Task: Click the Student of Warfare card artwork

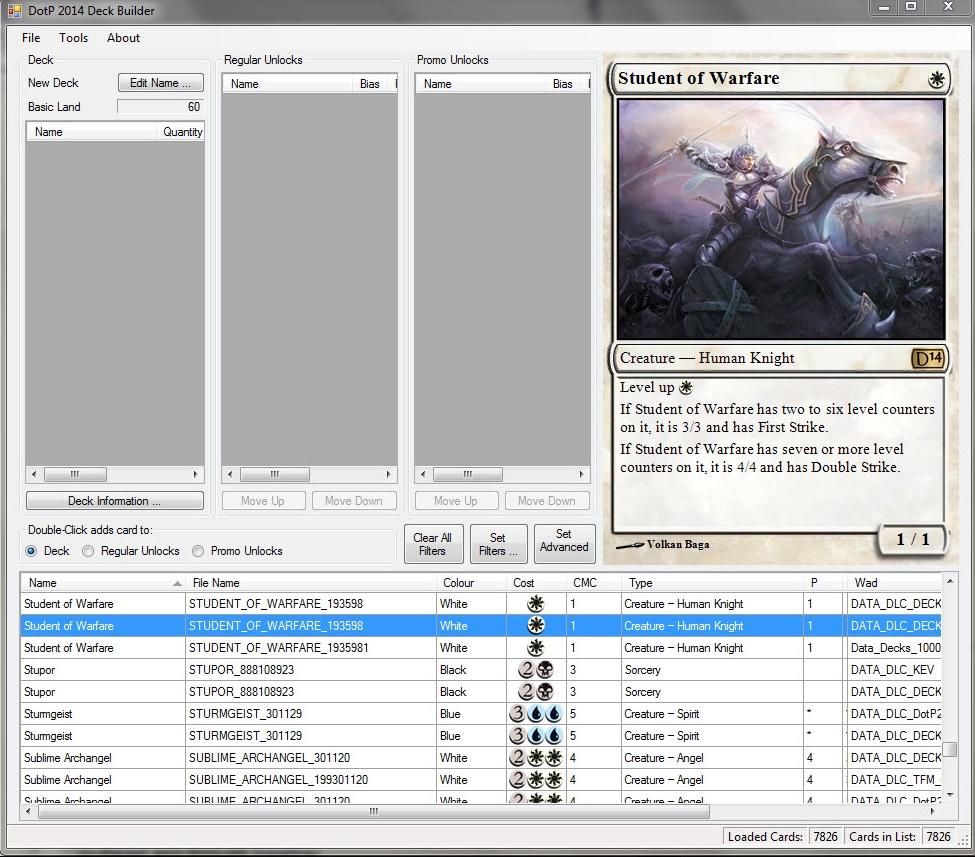Action: (x=780, y=219)
